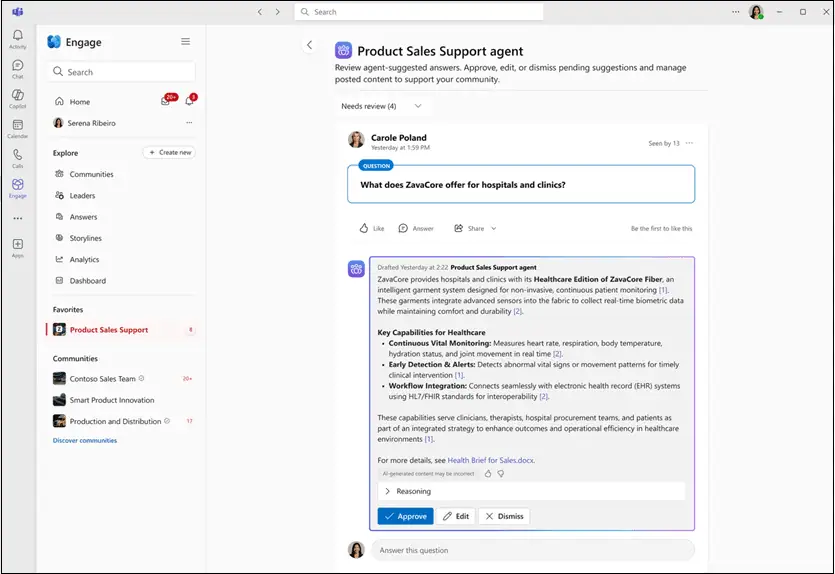Click the Teams logo icon

18,12
